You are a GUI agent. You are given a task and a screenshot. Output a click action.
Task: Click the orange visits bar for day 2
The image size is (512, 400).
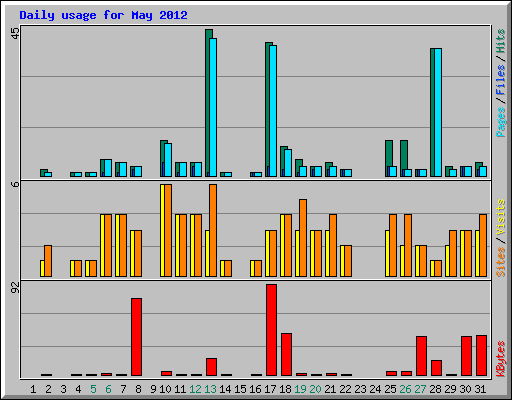pyautogui.click(x=48, y=261)
